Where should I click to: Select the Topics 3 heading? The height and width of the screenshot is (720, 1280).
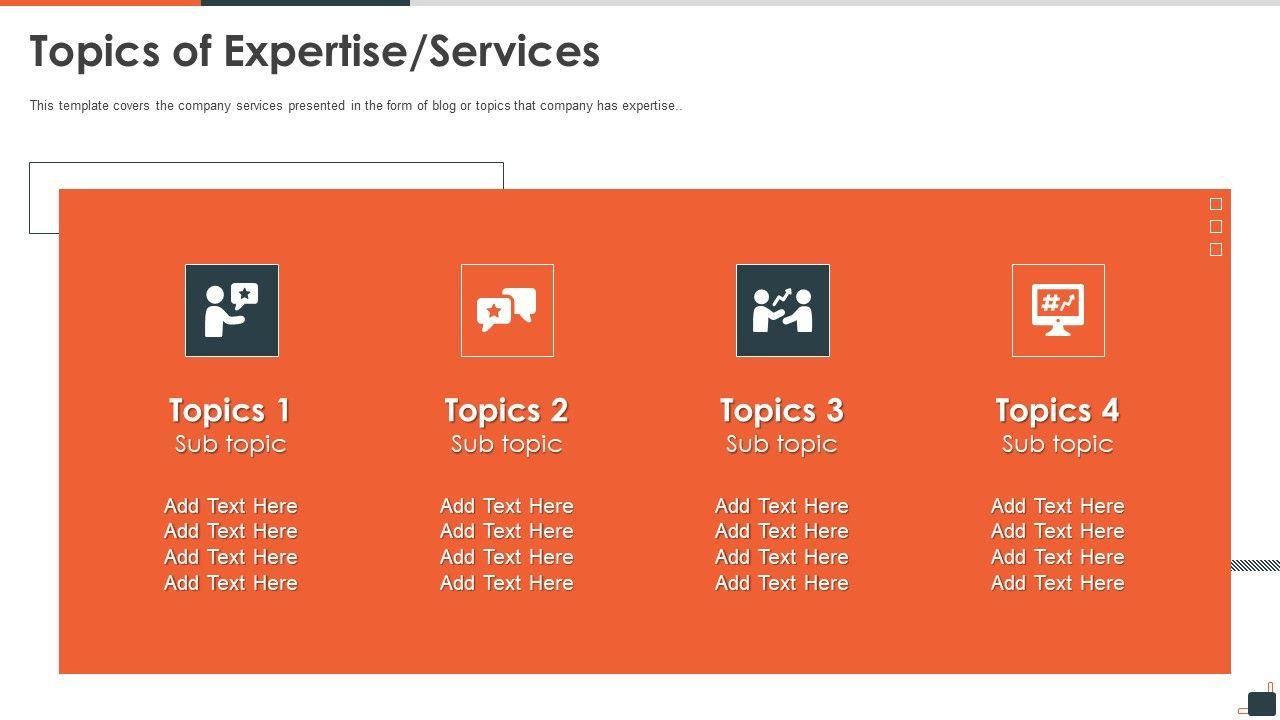(782, 410)
